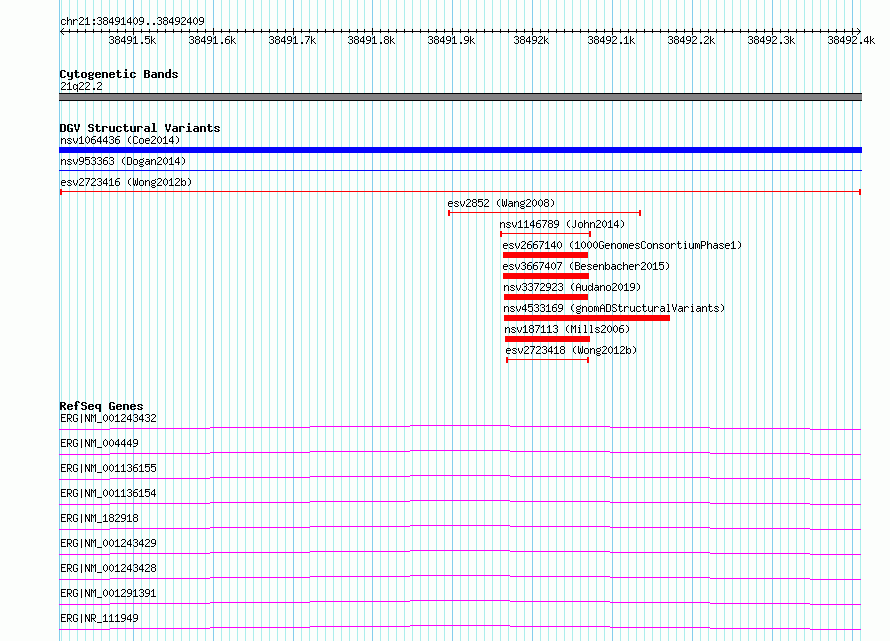Open the nsv187113 (Mills2006) variant label
The image size is (890, 641).
click(x=567, y=329)
